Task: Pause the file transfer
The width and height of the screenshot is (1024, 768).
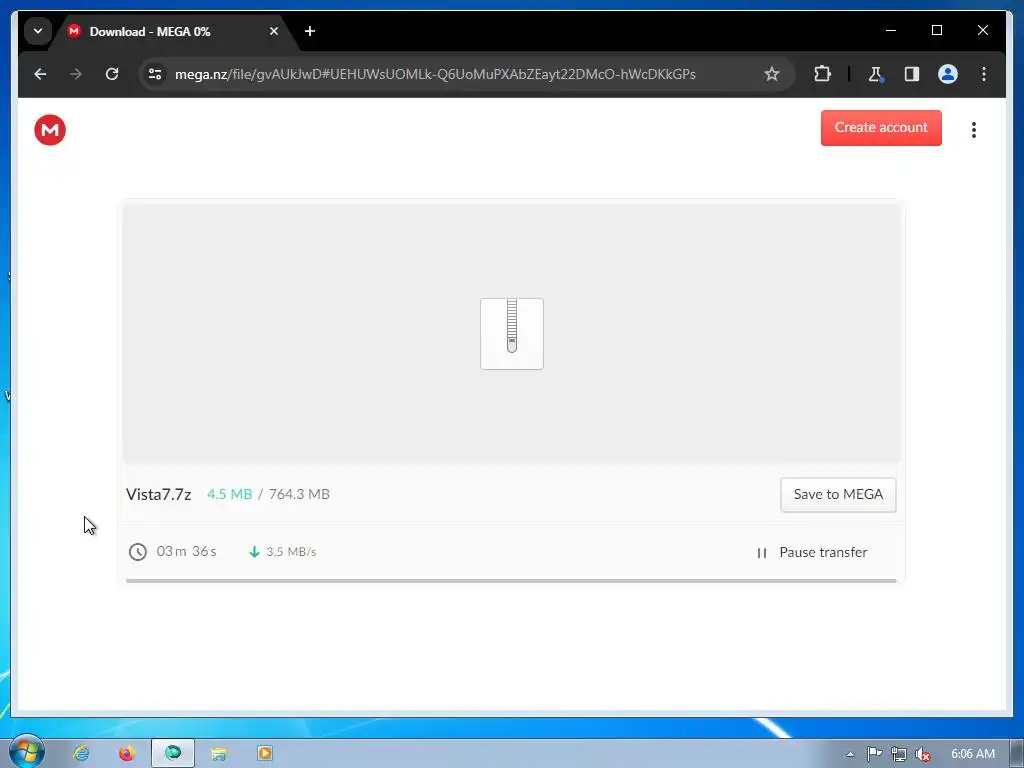Action: pyautogui.click(x=812, y=552)
